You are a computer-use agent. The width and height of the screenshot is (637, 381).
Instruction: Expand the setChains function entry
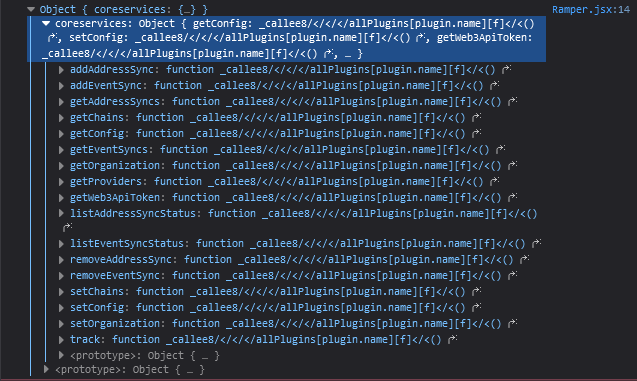tap(61, 292)
